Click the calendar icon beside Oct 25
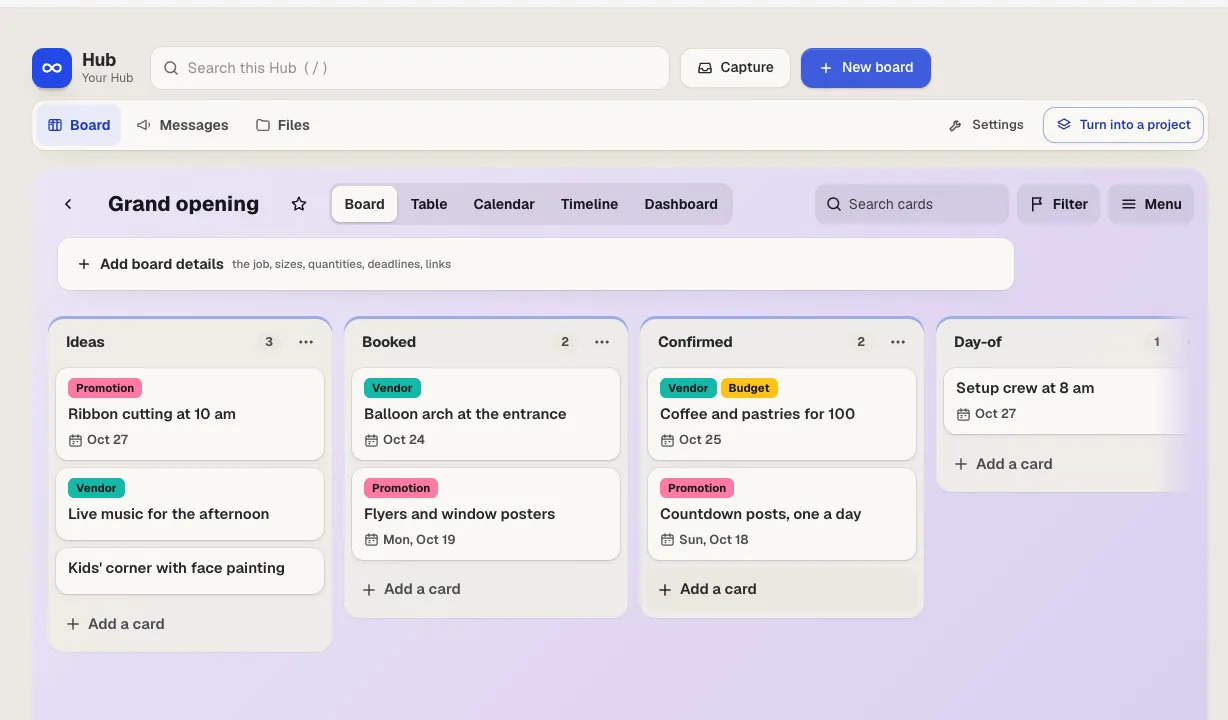 tap(667, 440)
